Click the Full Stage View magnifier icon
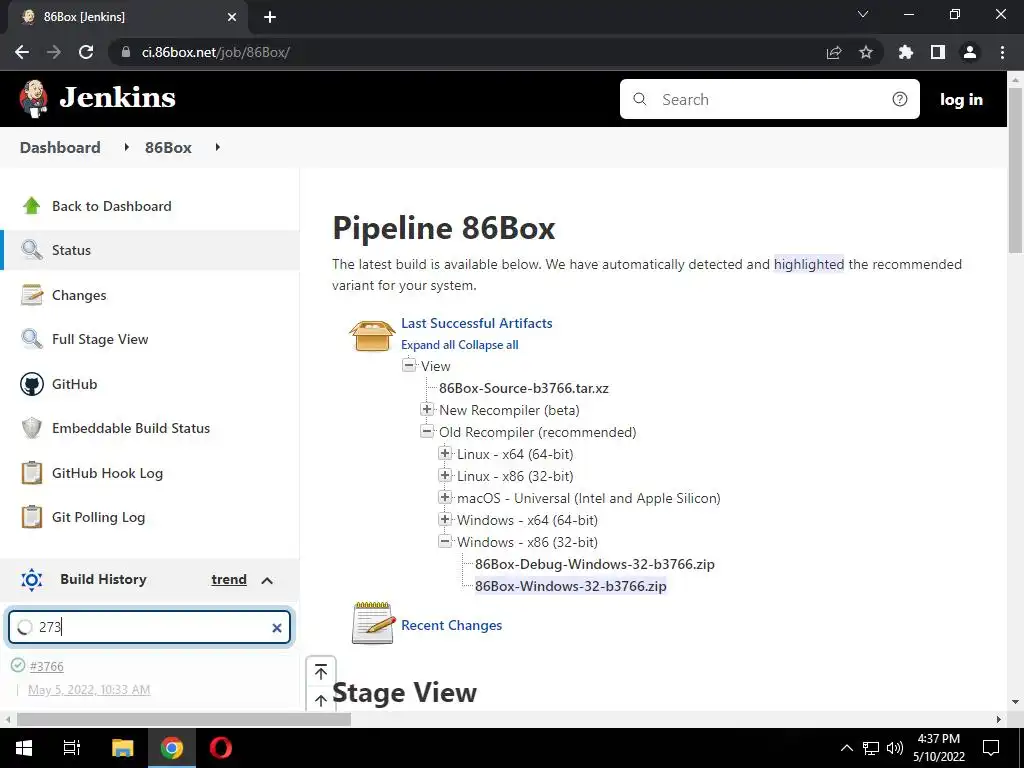Image resolution: width=1024 pixels, height=768 pixels. tap(31, 339)
